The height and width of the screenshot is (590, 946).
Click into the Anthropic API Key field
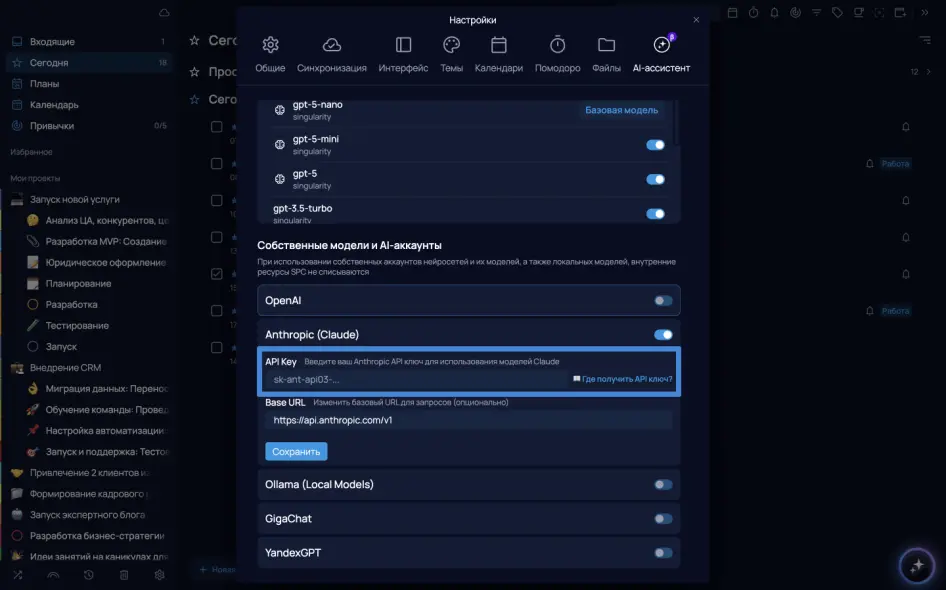click(415, 380)
